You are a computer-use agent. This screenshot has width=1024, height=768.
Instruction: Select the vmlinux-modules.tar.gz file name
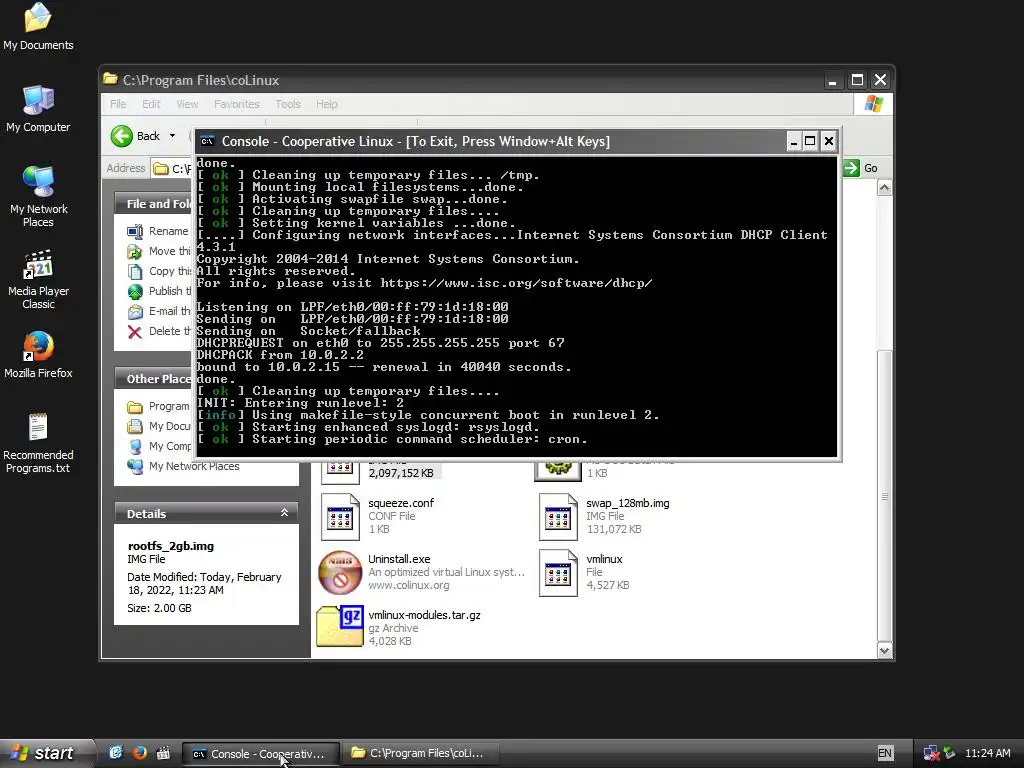pyautogui.click(x=424, y=615)
